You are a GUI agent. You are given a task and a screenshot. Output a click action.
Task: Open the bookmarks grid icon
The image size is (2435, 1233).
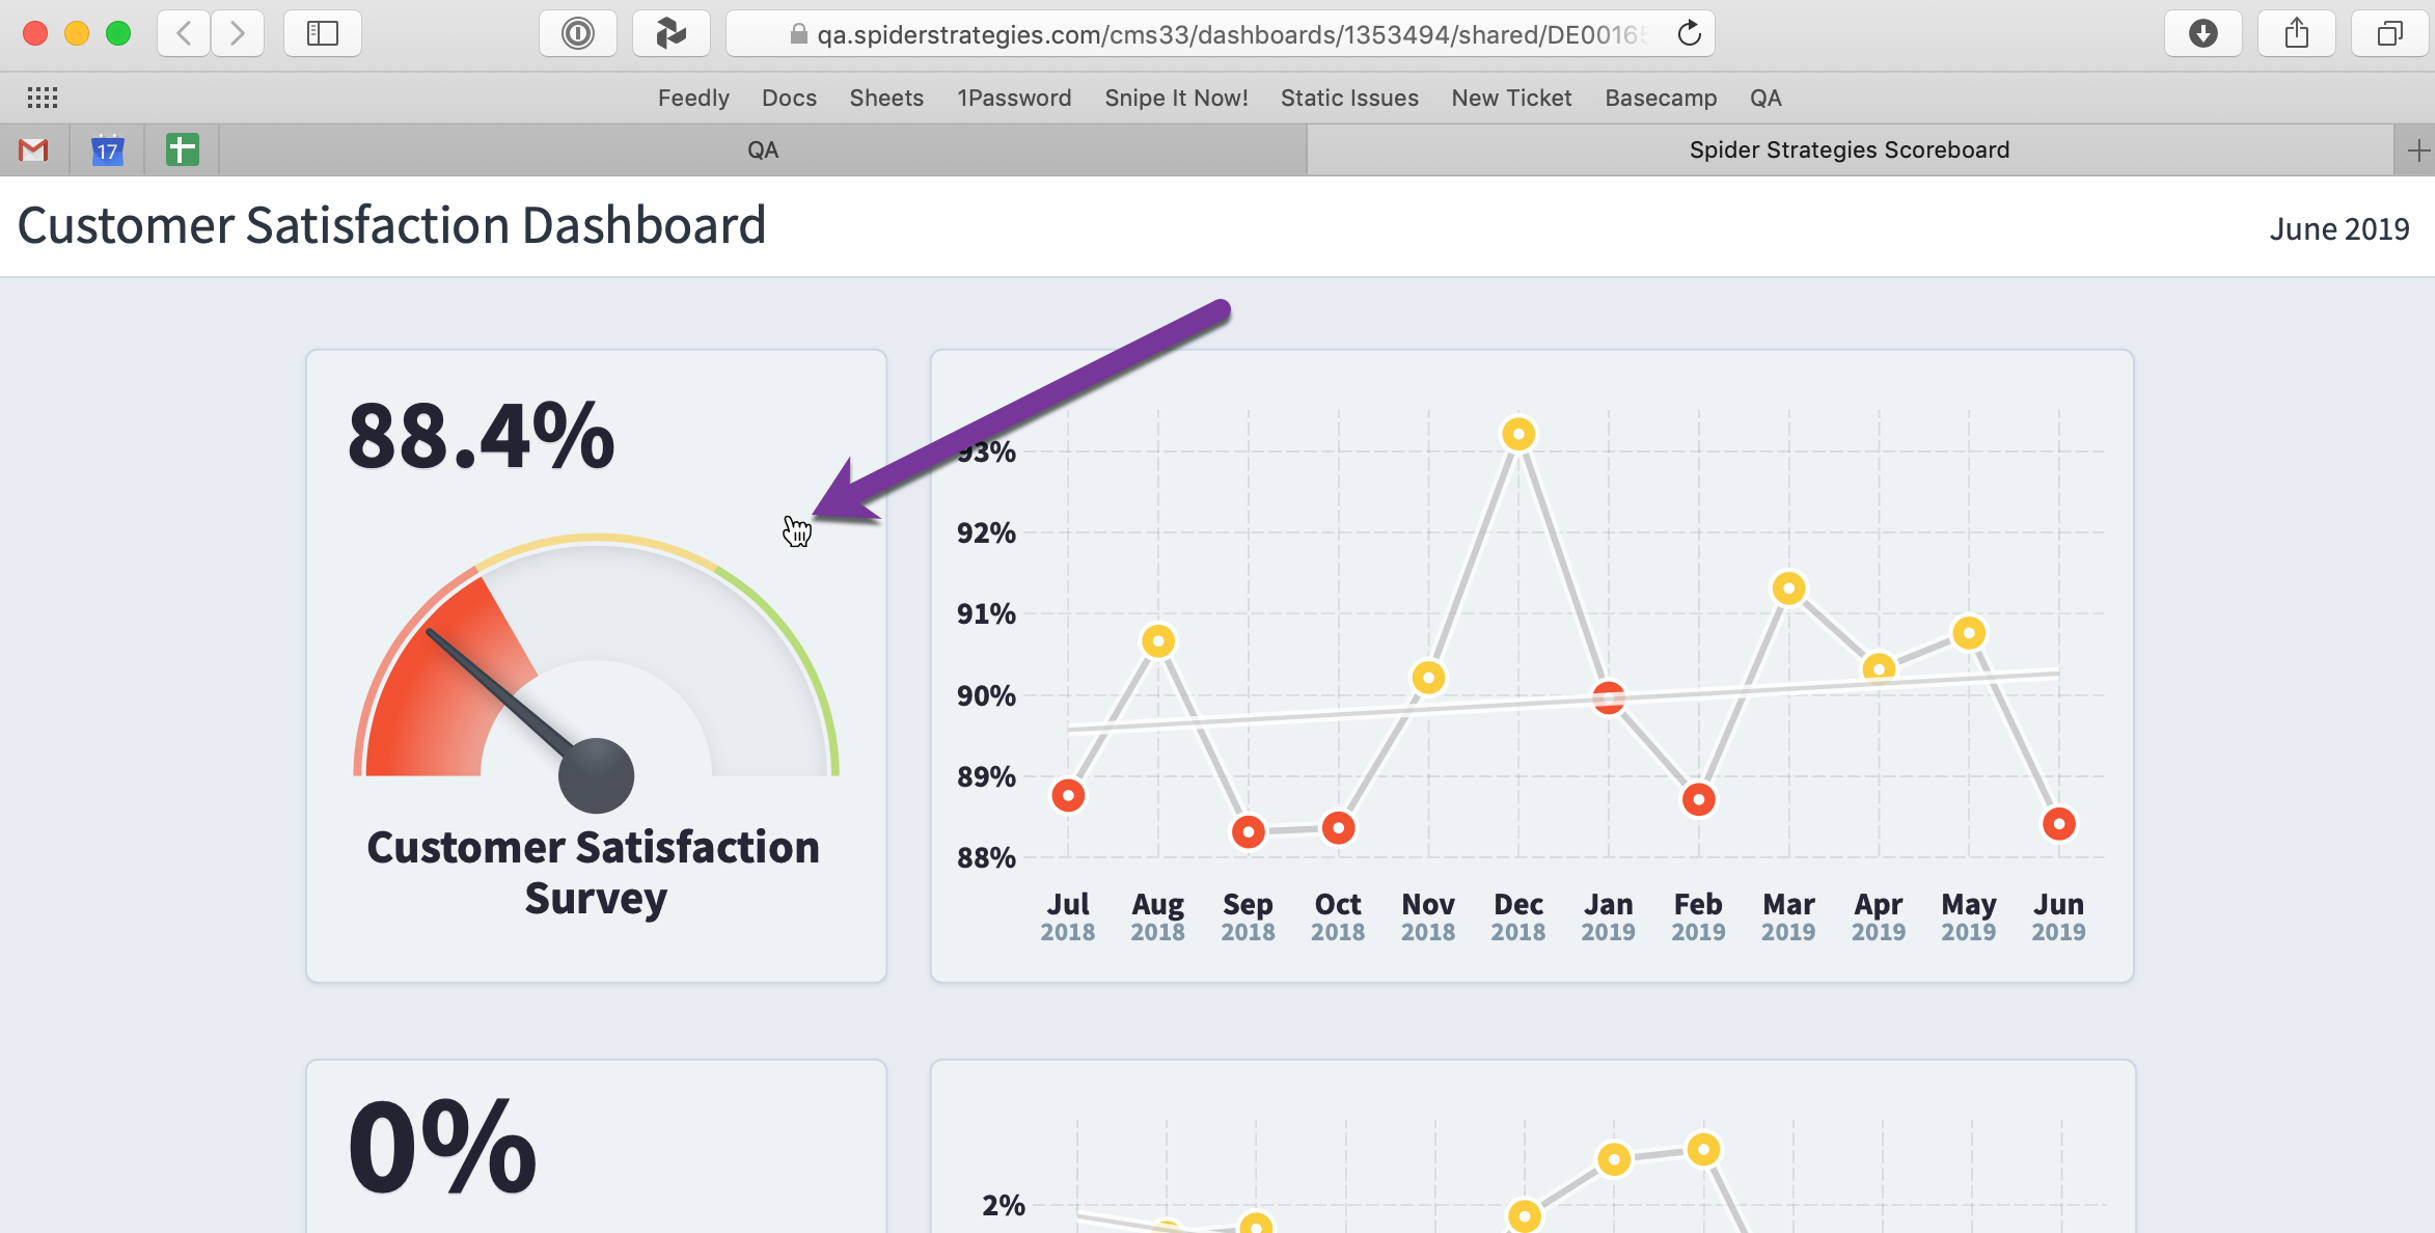coord(42,97)
